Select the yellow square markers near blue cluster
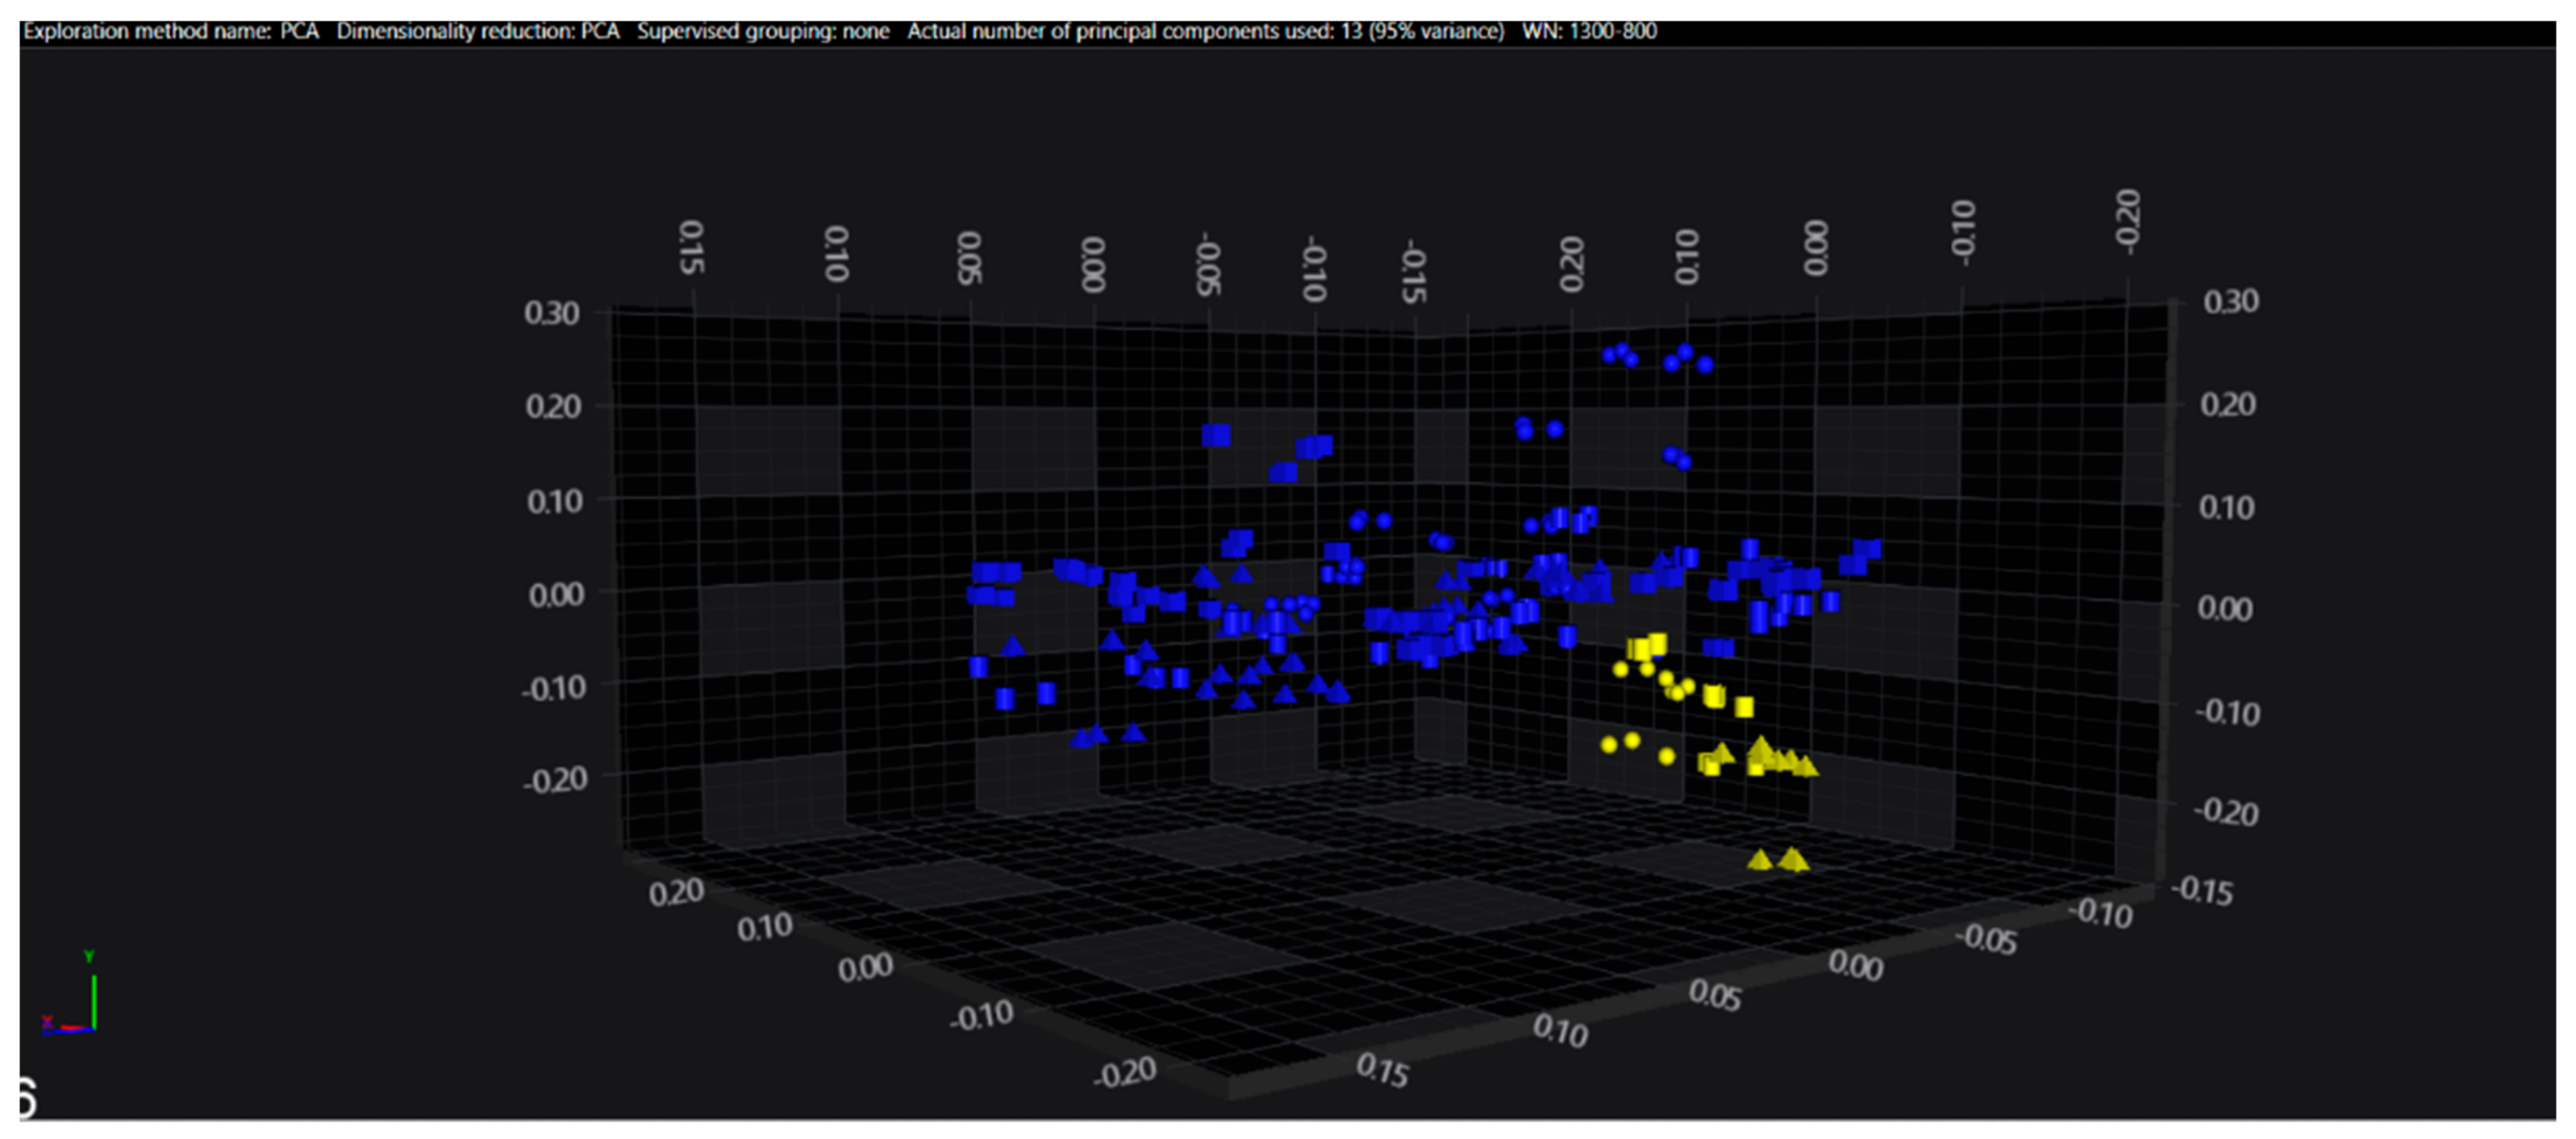Viewport: 2576px width, 1139px height. [1646, 647]
